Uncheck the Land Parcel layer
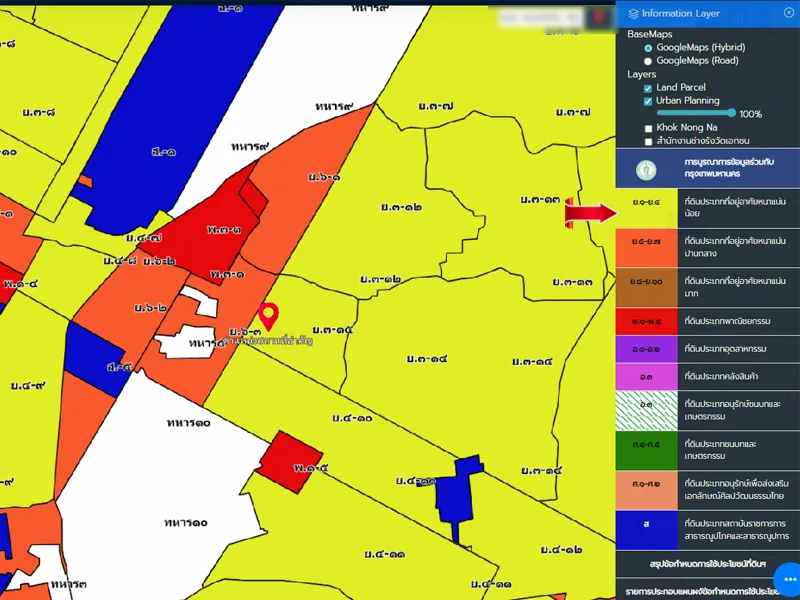 click(x=648, y=88)
